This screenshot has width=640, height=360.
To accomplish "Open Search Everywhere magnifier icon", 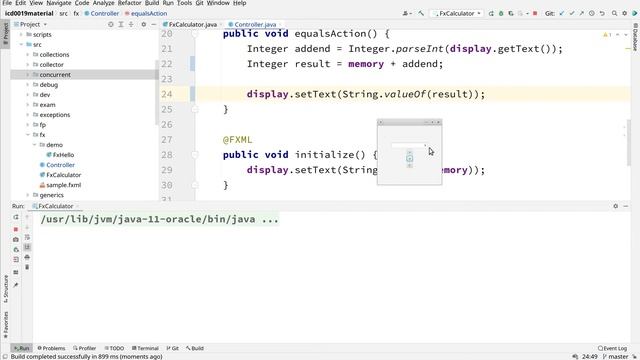I will click(614, 13).
